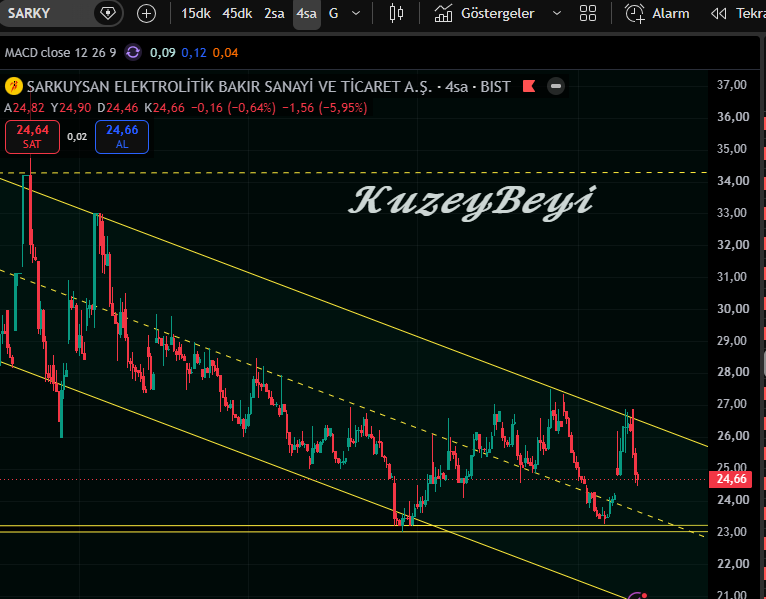The image size is (766, 599).
Task: Click the 34,00 price axis label
Action: click(733, 181)
